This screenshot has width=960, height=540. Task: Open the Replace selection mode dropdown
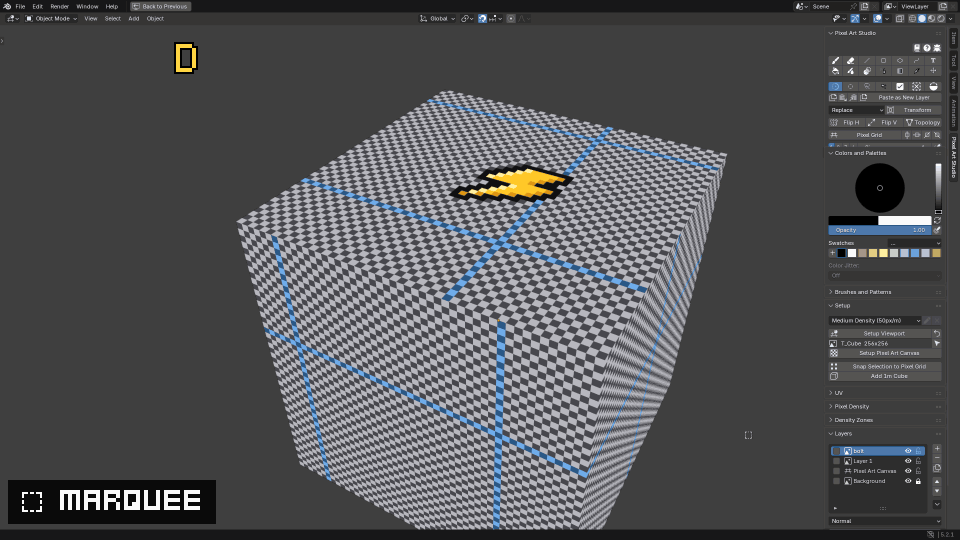[857, 110]
